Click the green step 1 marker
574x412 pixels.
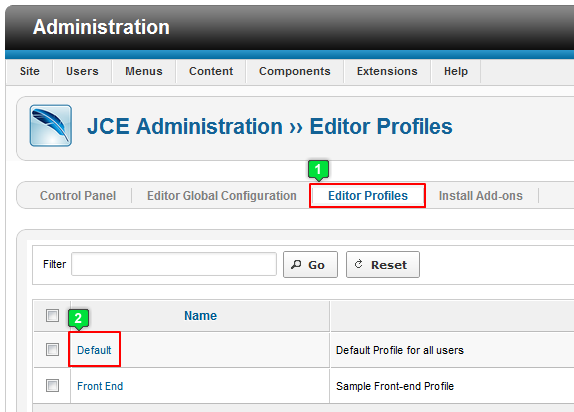pyautogui.click(x=318, y=170)
